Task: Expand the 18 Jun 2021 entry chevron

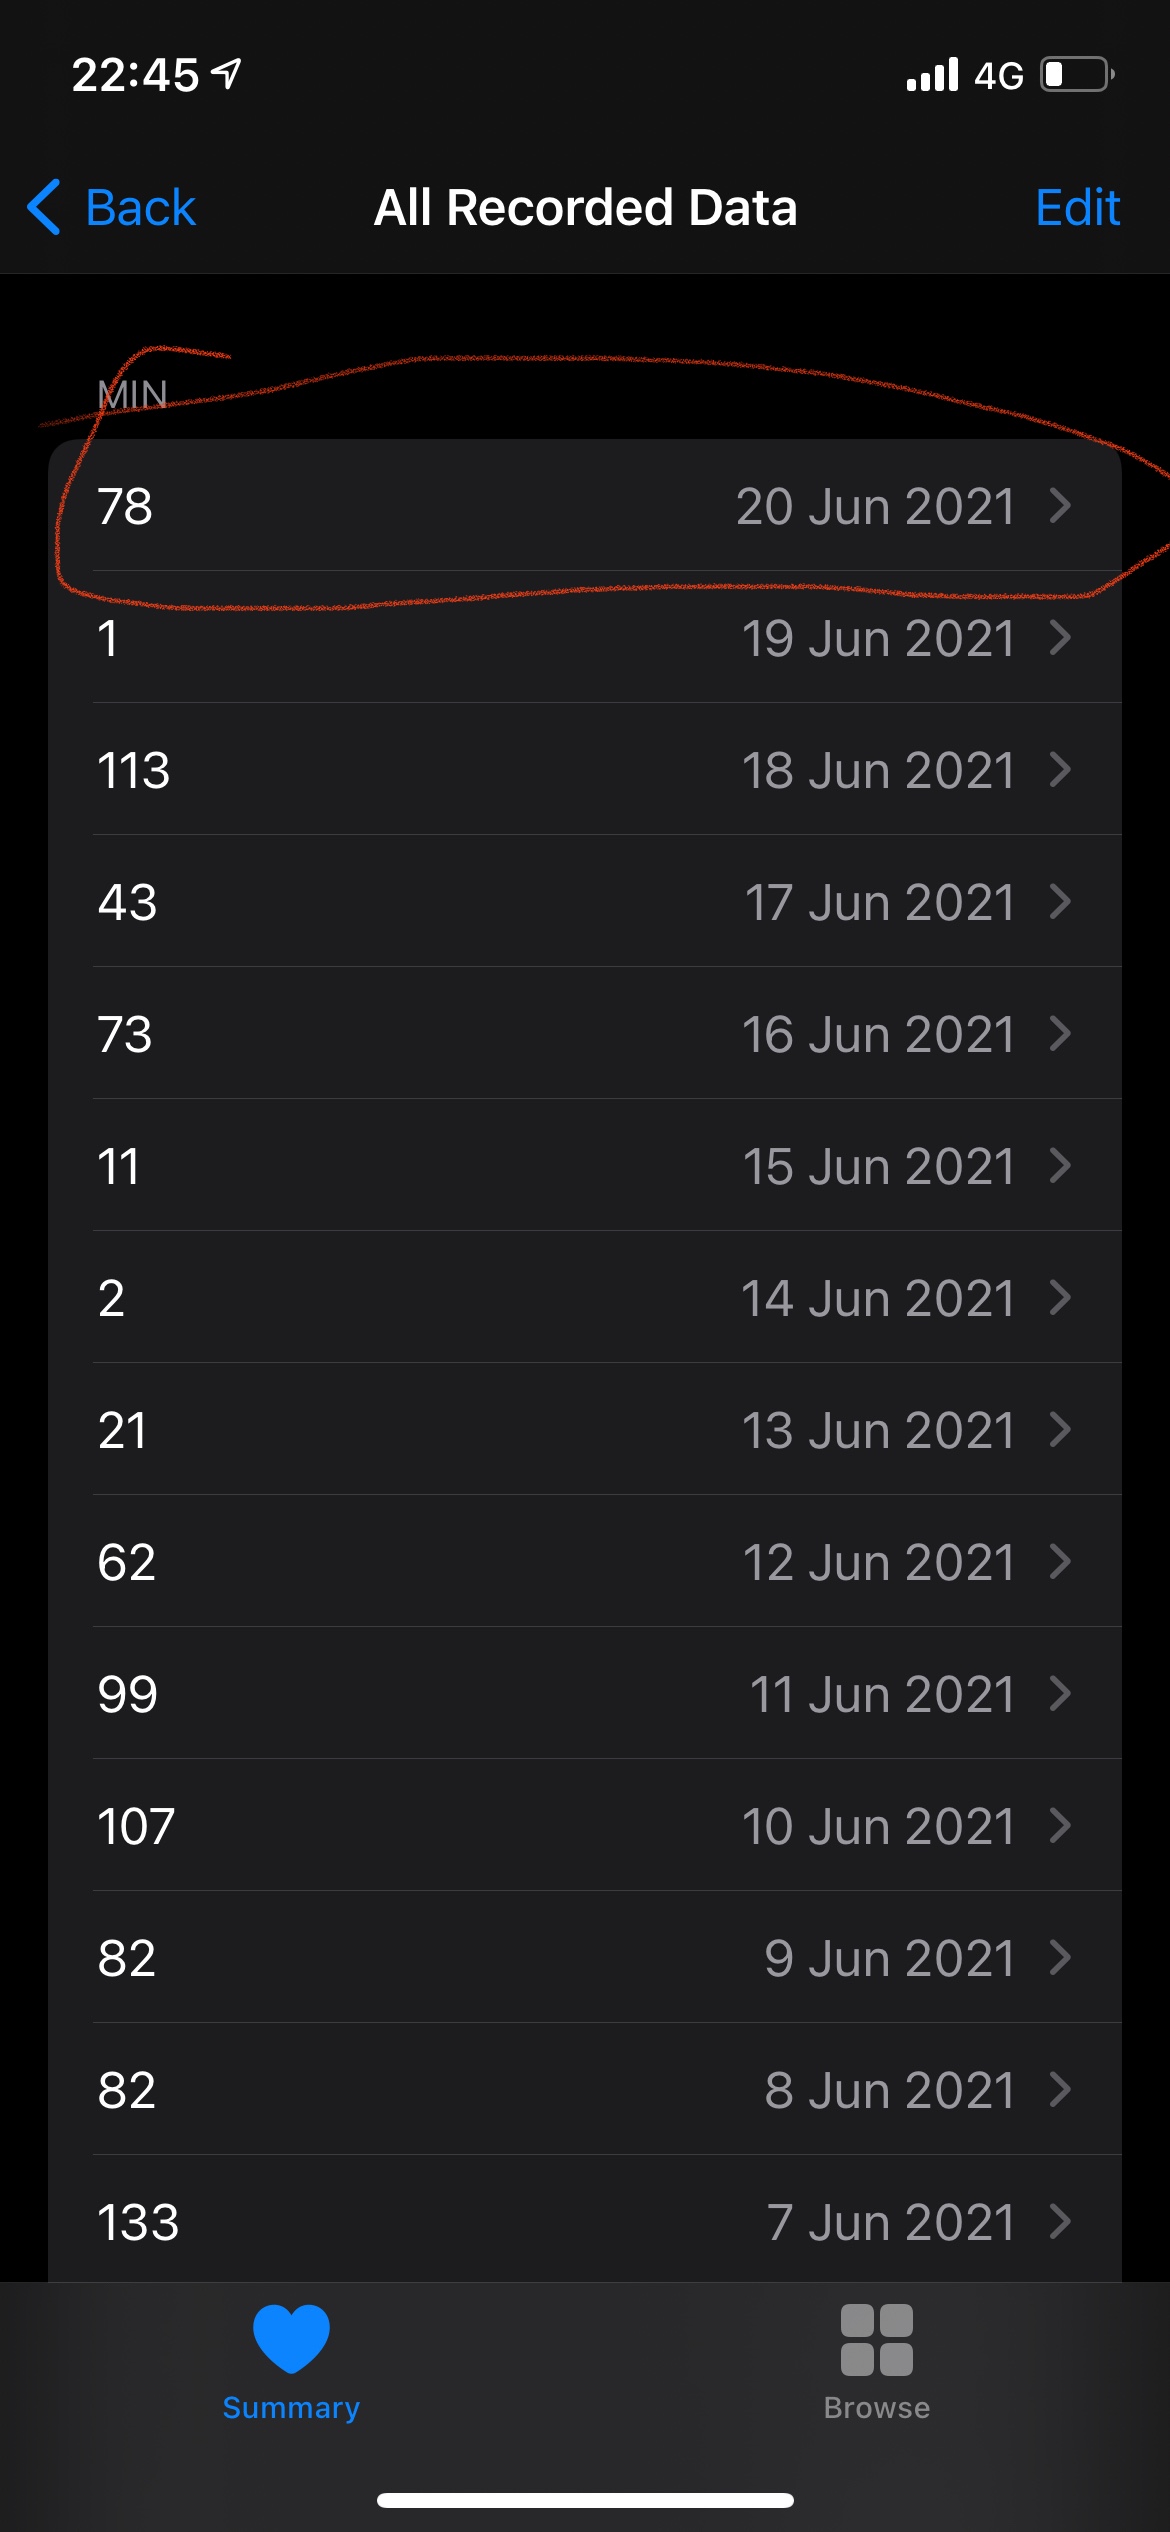Action: point(1060,770)
